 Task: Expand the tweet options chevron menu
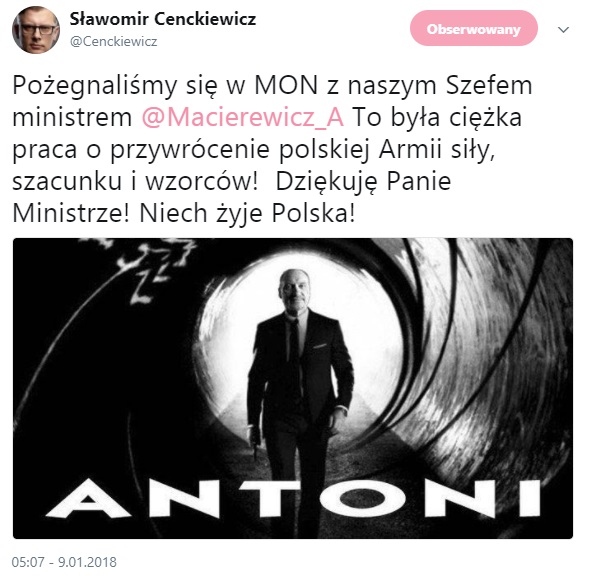563,29
